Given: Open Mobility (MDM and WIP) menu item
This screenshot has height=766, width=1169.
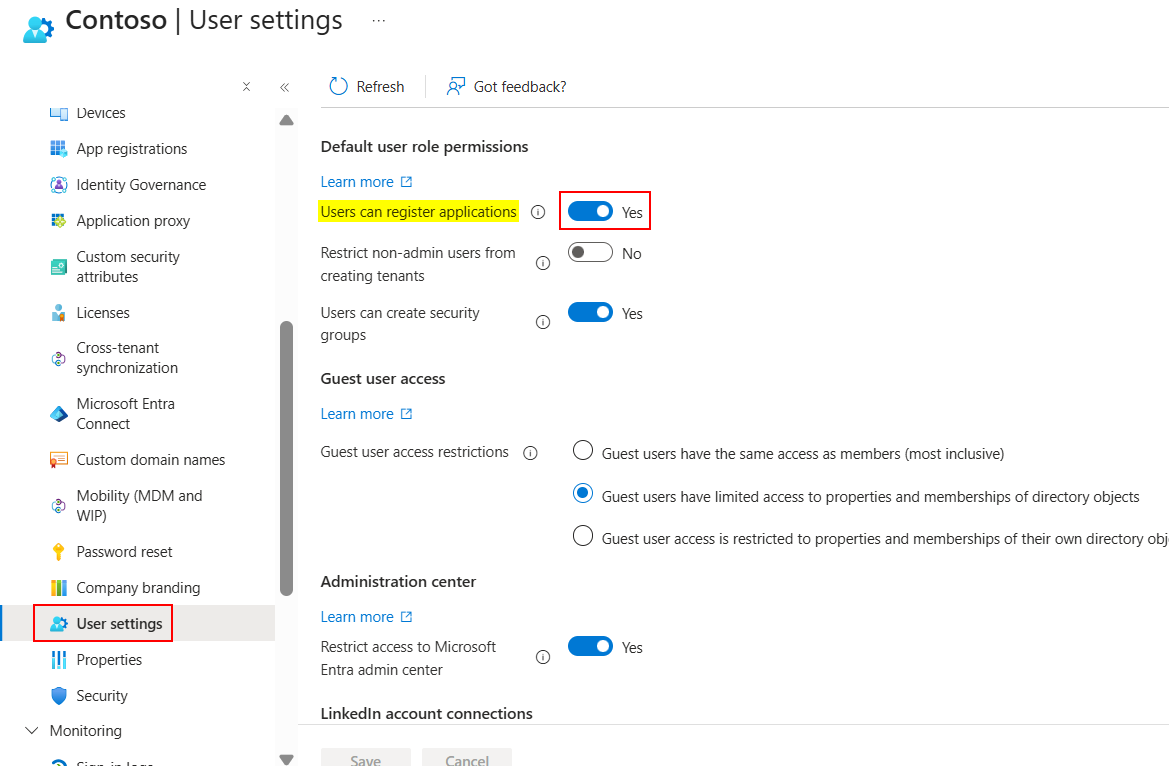Looking at the screenshot, I should (x=137, y=506).
